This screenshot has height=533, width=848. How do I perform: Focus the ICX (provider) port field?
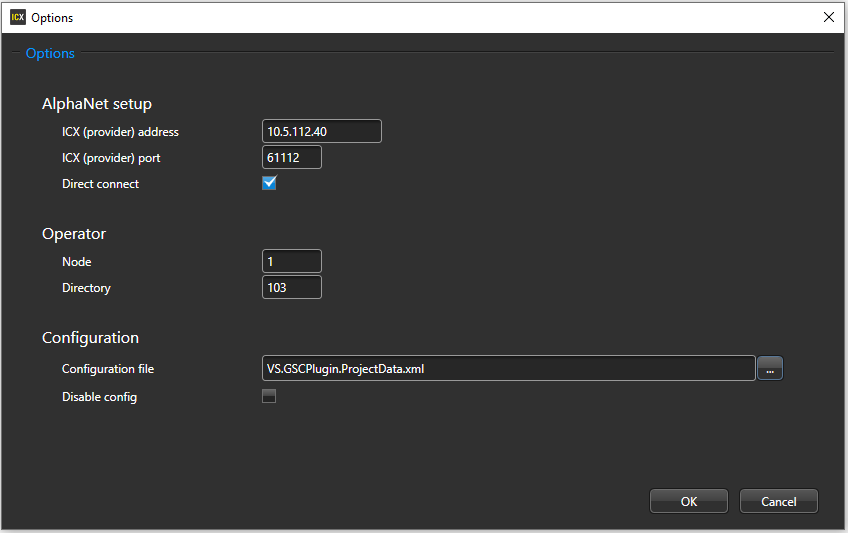click(292, 157)
